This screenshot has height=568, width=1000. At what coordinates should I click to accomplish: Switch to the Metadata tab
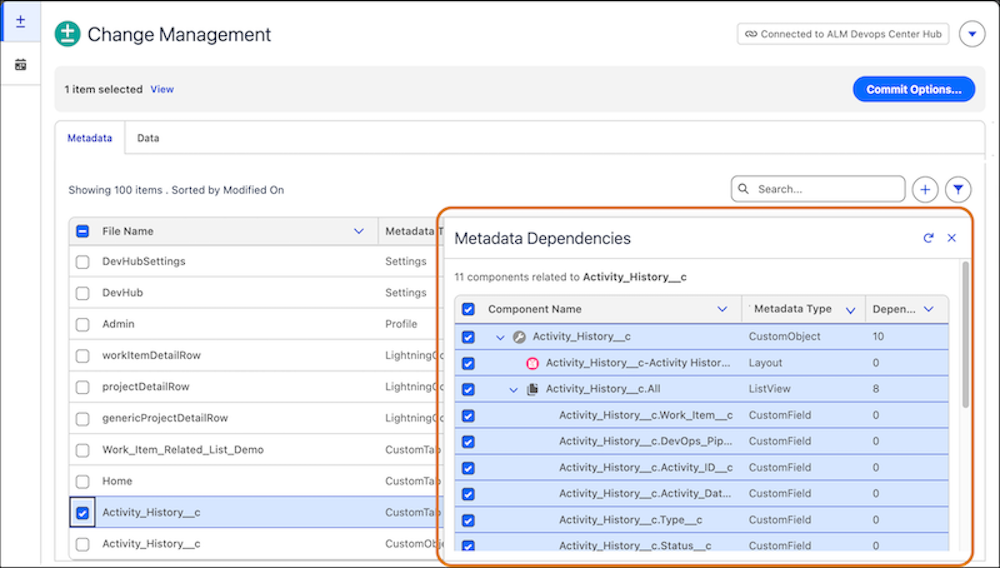90,138
